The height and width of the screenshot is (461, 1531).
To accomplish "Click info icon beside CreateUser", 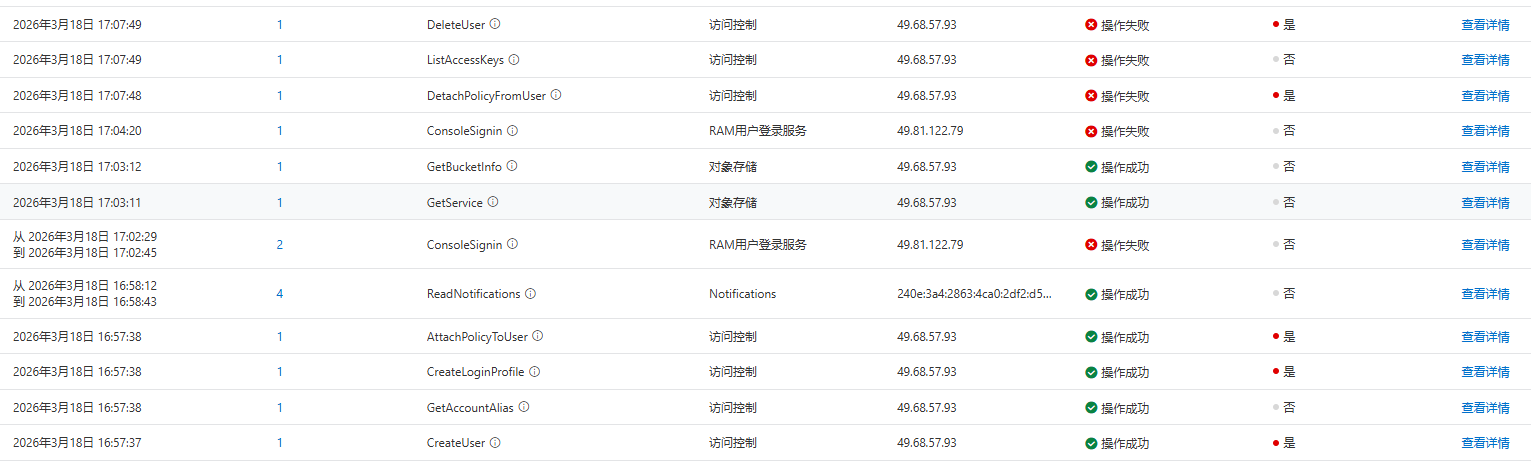I will pyautogui.click(x=495, y=443).
